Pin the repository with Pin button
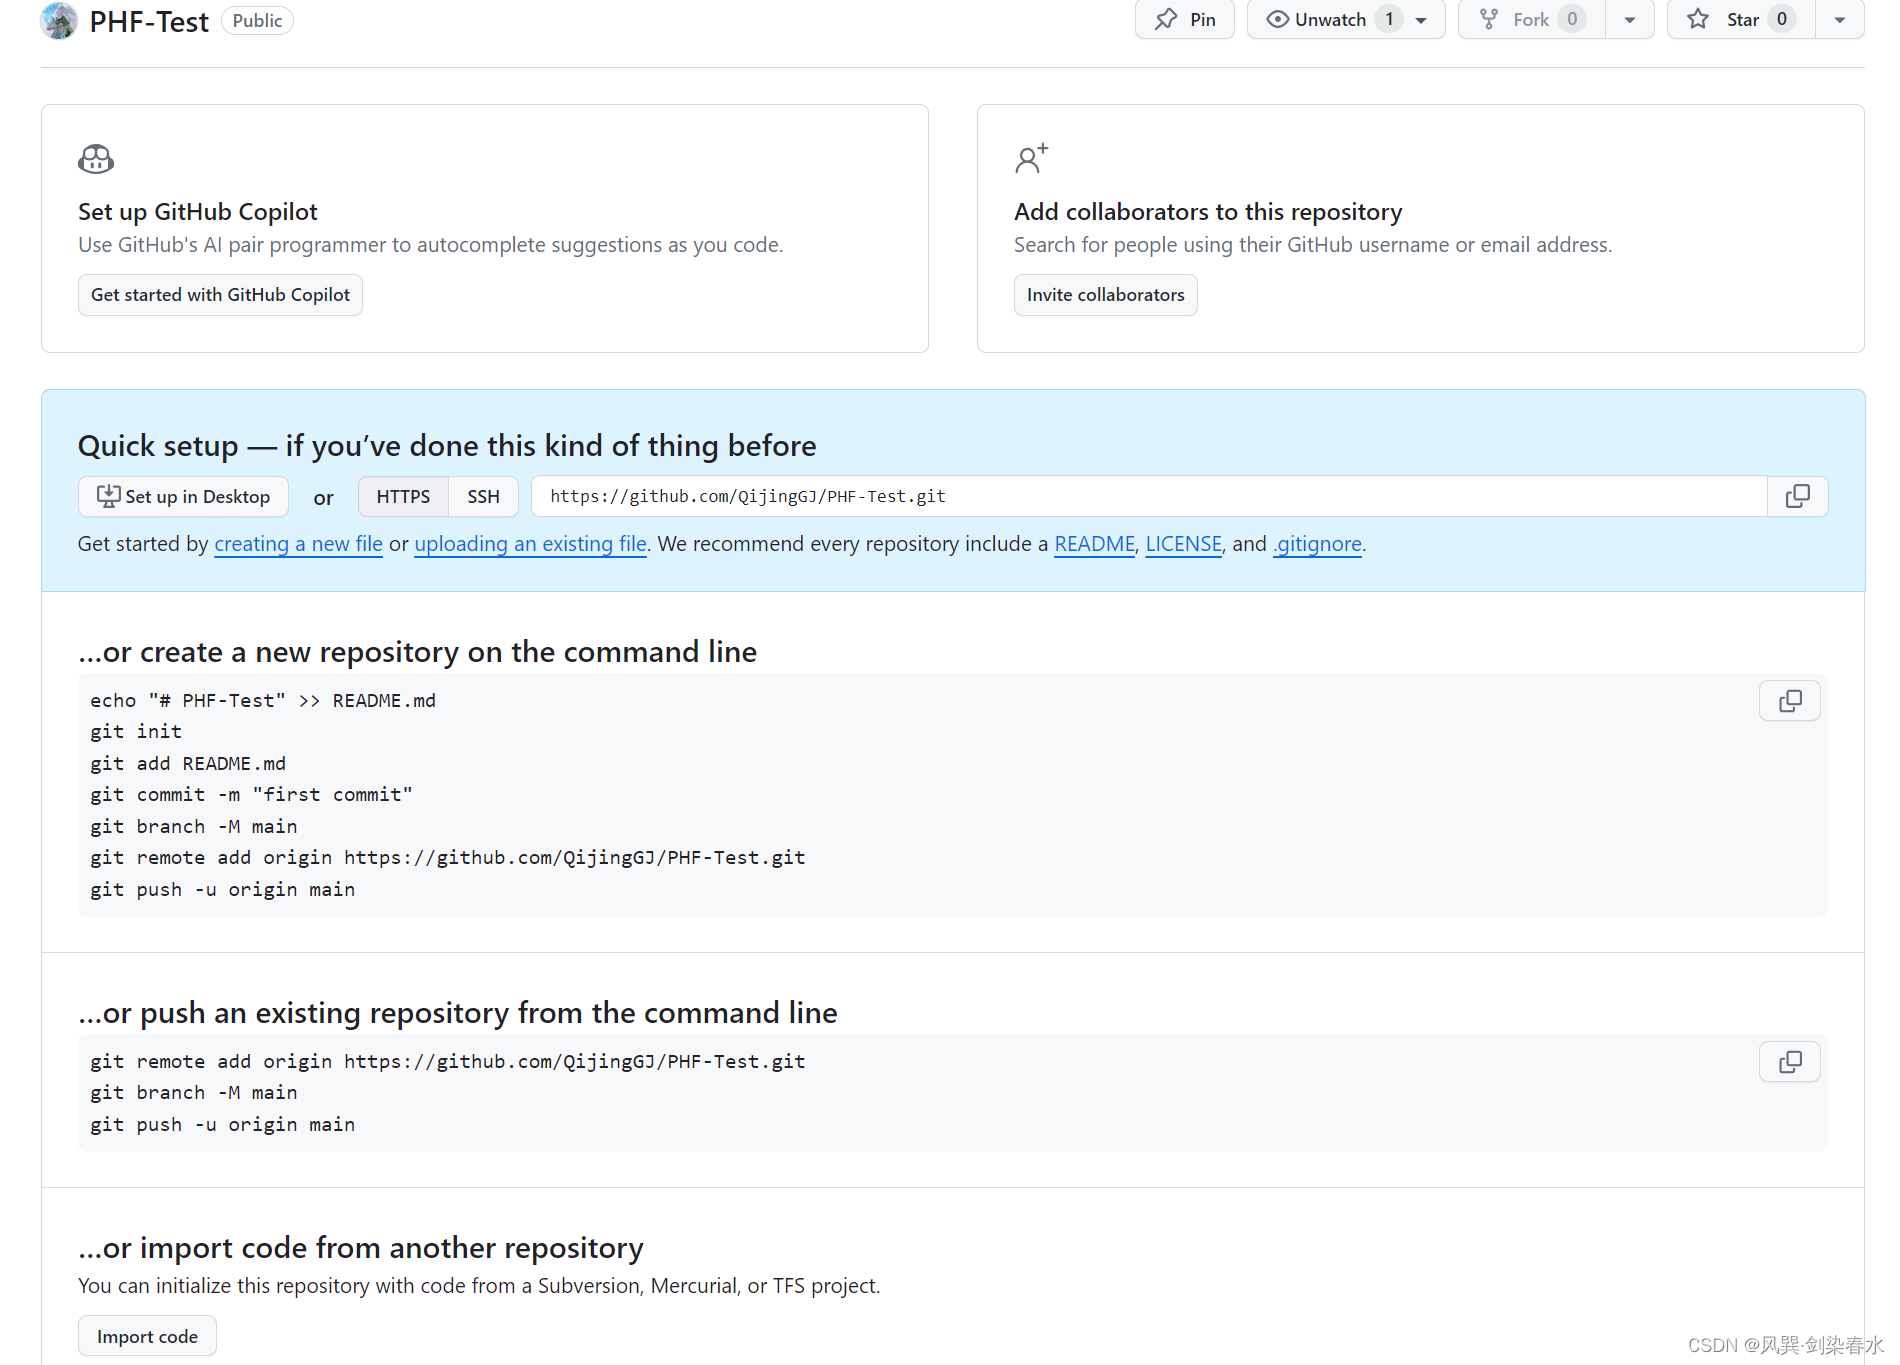This screenshot has width=1900, height=1365. point(1185,20)
